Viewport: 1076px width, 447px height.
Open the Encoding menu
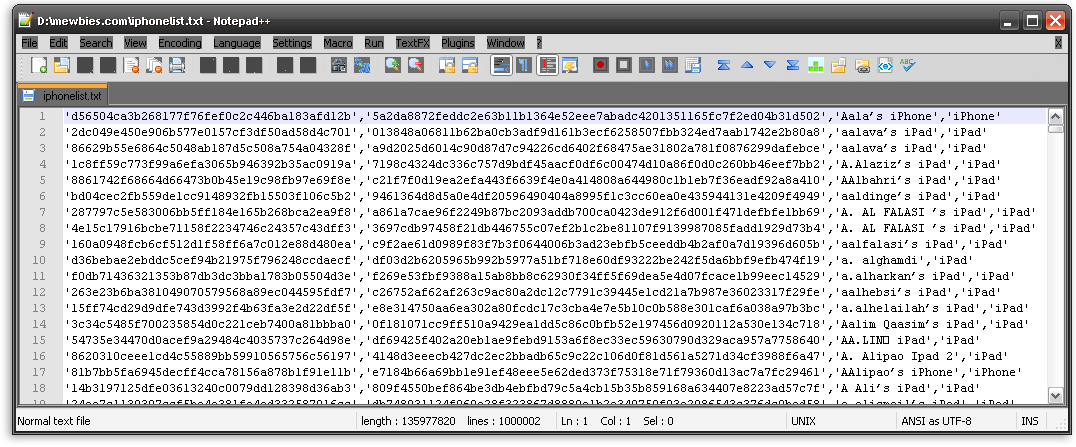(x=180, y=43)
